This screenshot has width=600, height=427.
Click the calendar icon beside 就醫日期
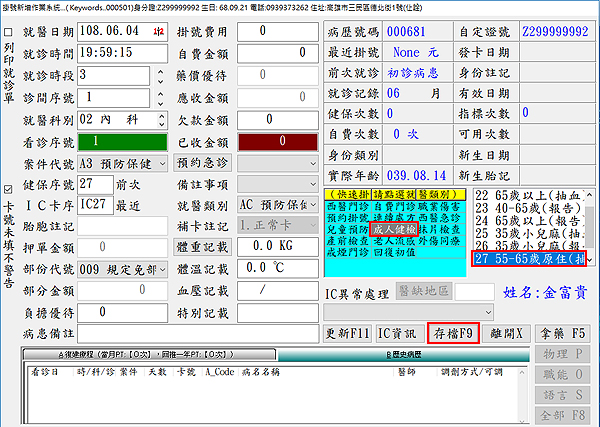pyautogui.click(x=159, y=32)
